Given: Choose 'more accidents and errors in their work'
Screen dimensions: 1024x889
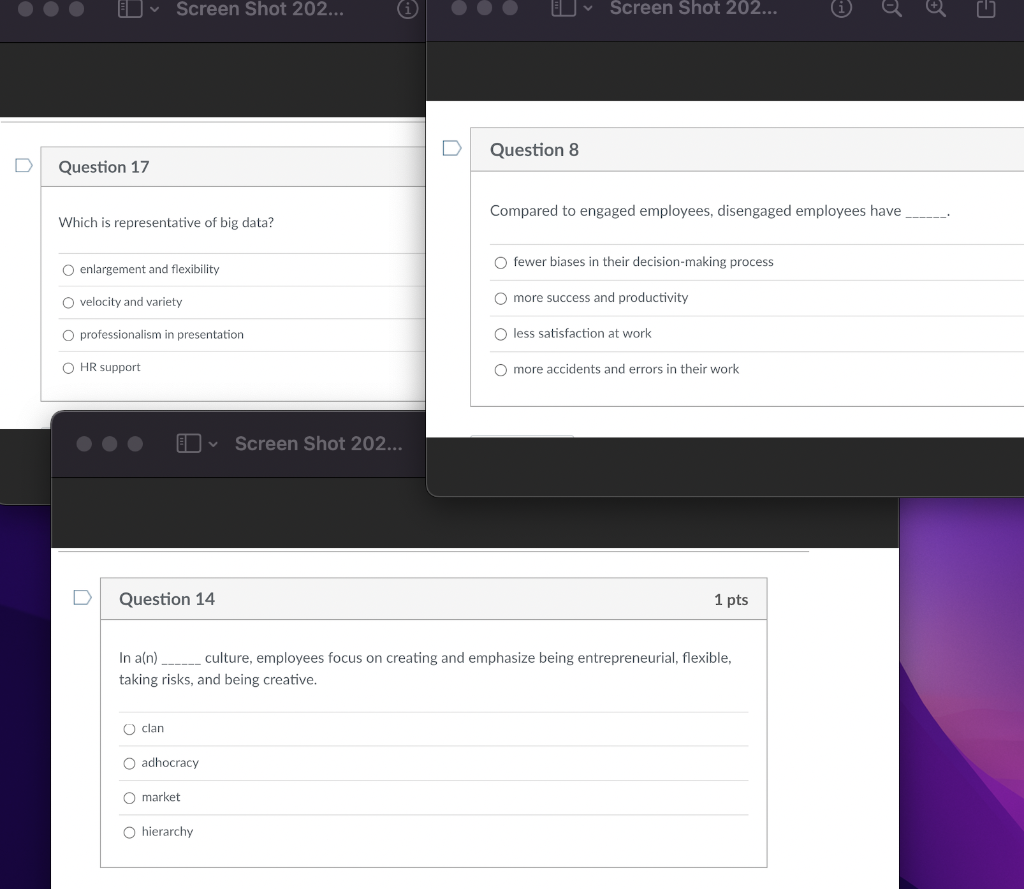Looking at the screenshot, I should [500, 370].
